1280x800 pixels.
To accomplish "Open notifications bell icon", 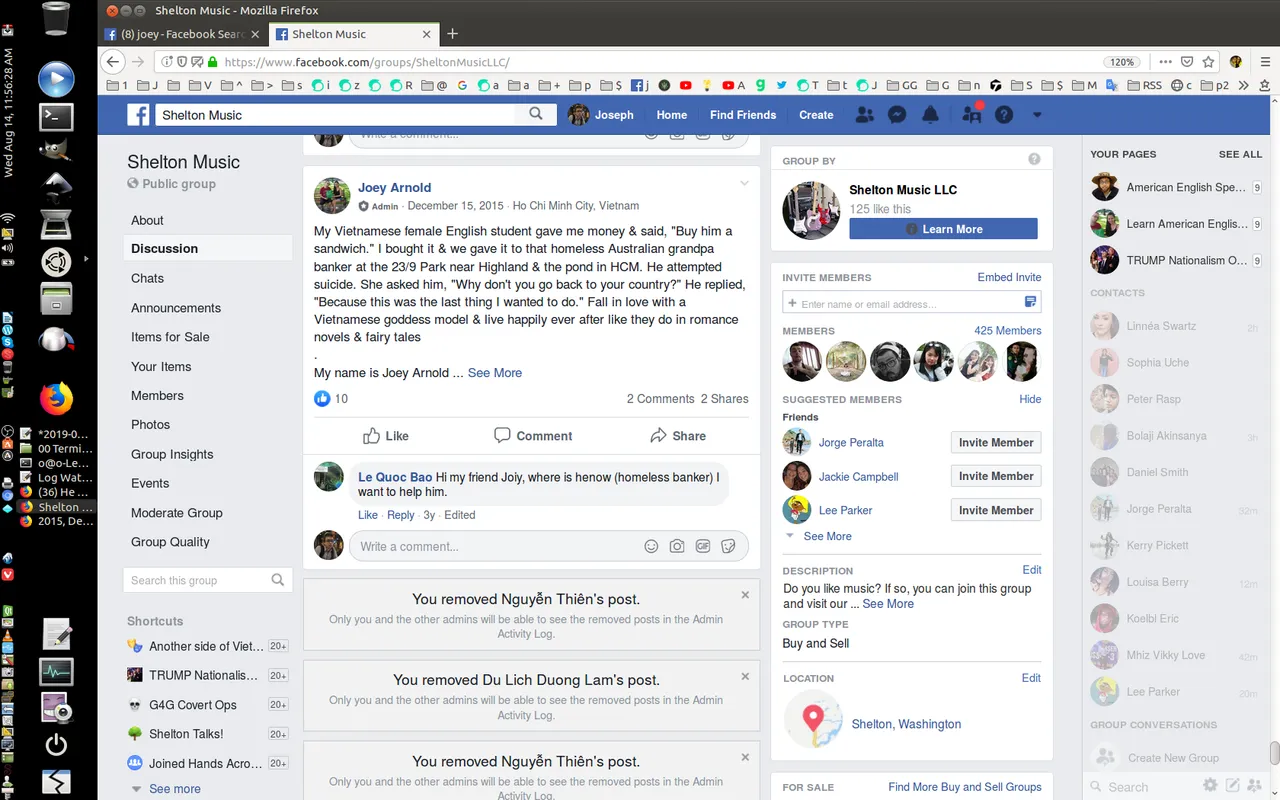I will click(x=930, y=115).
